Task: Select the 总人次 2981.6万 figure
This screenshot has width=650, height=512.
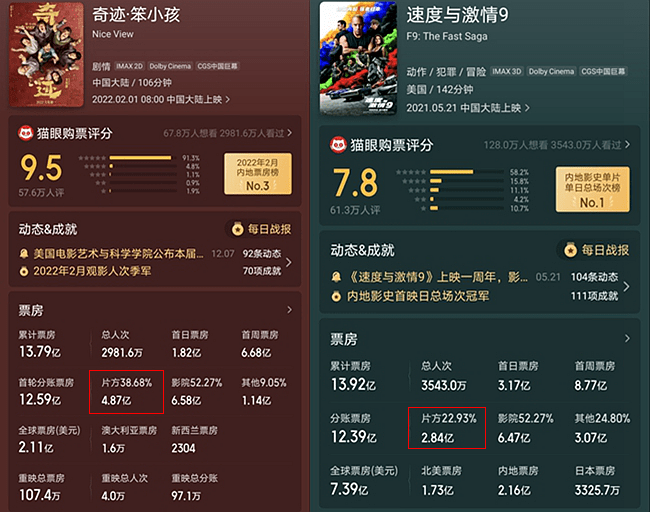Action: pos(122,344)
